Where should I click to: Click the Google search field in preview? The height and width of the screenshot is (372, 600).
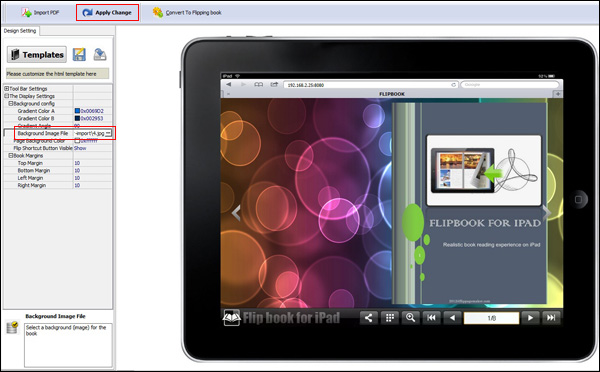point(510,85)
